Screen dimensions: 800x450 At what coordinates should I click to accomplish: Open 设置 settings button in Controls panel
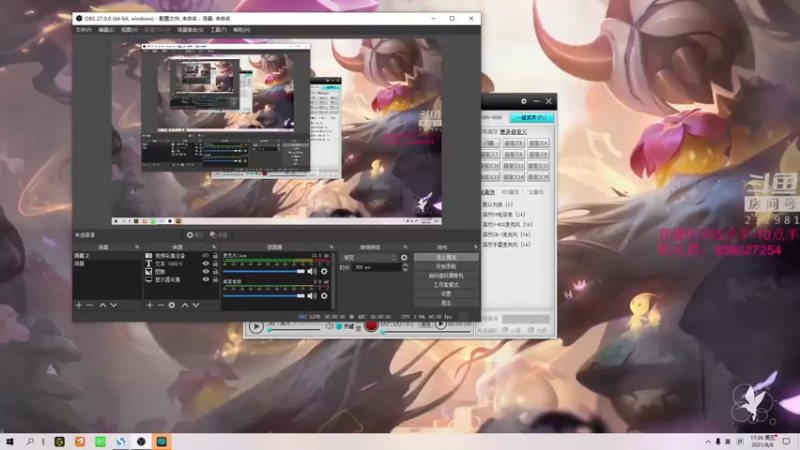(446, 294)
